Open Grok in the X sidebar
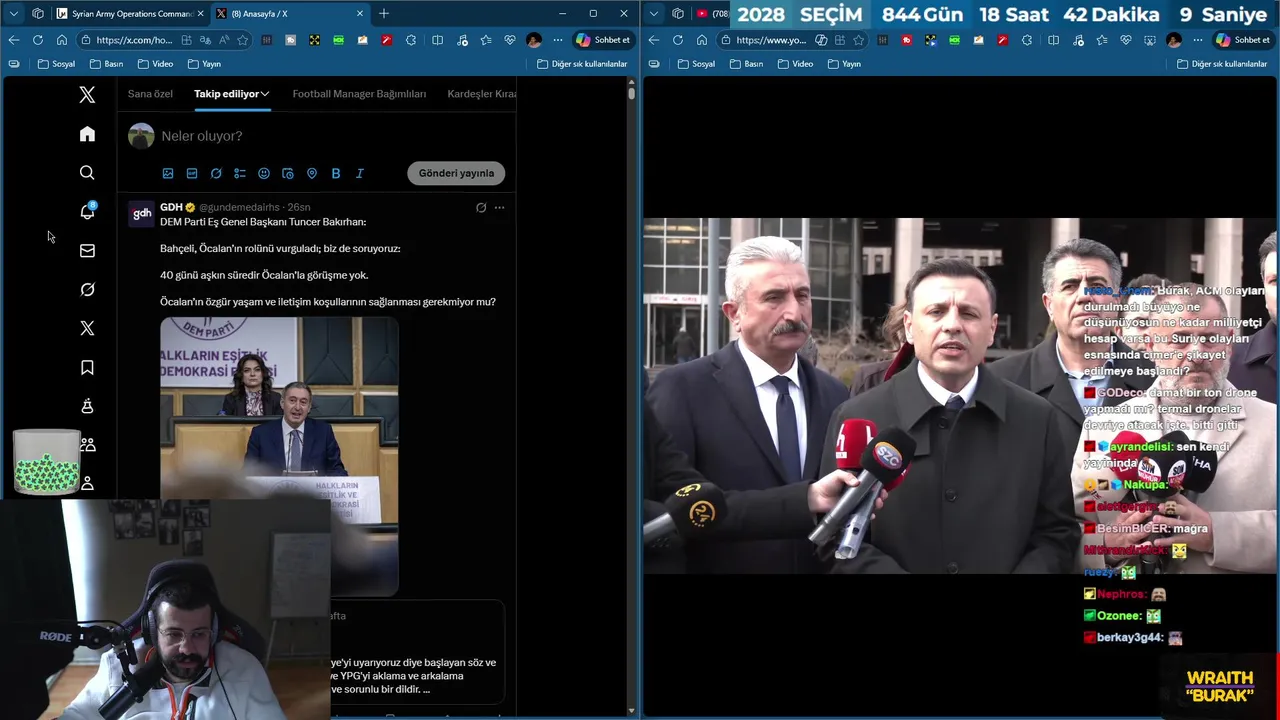The image size is (1280, 720). [x=87, y=289]
